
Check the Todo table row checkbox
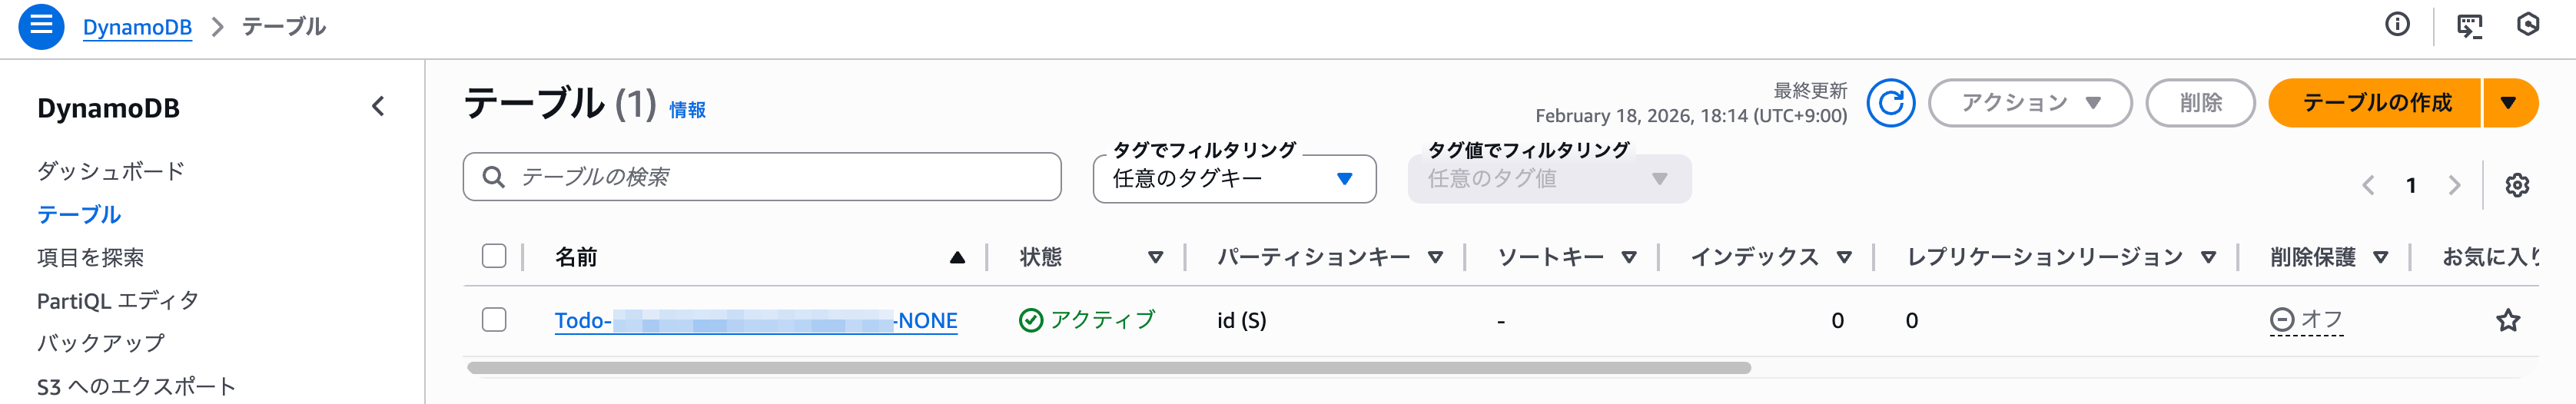(494, 320)
